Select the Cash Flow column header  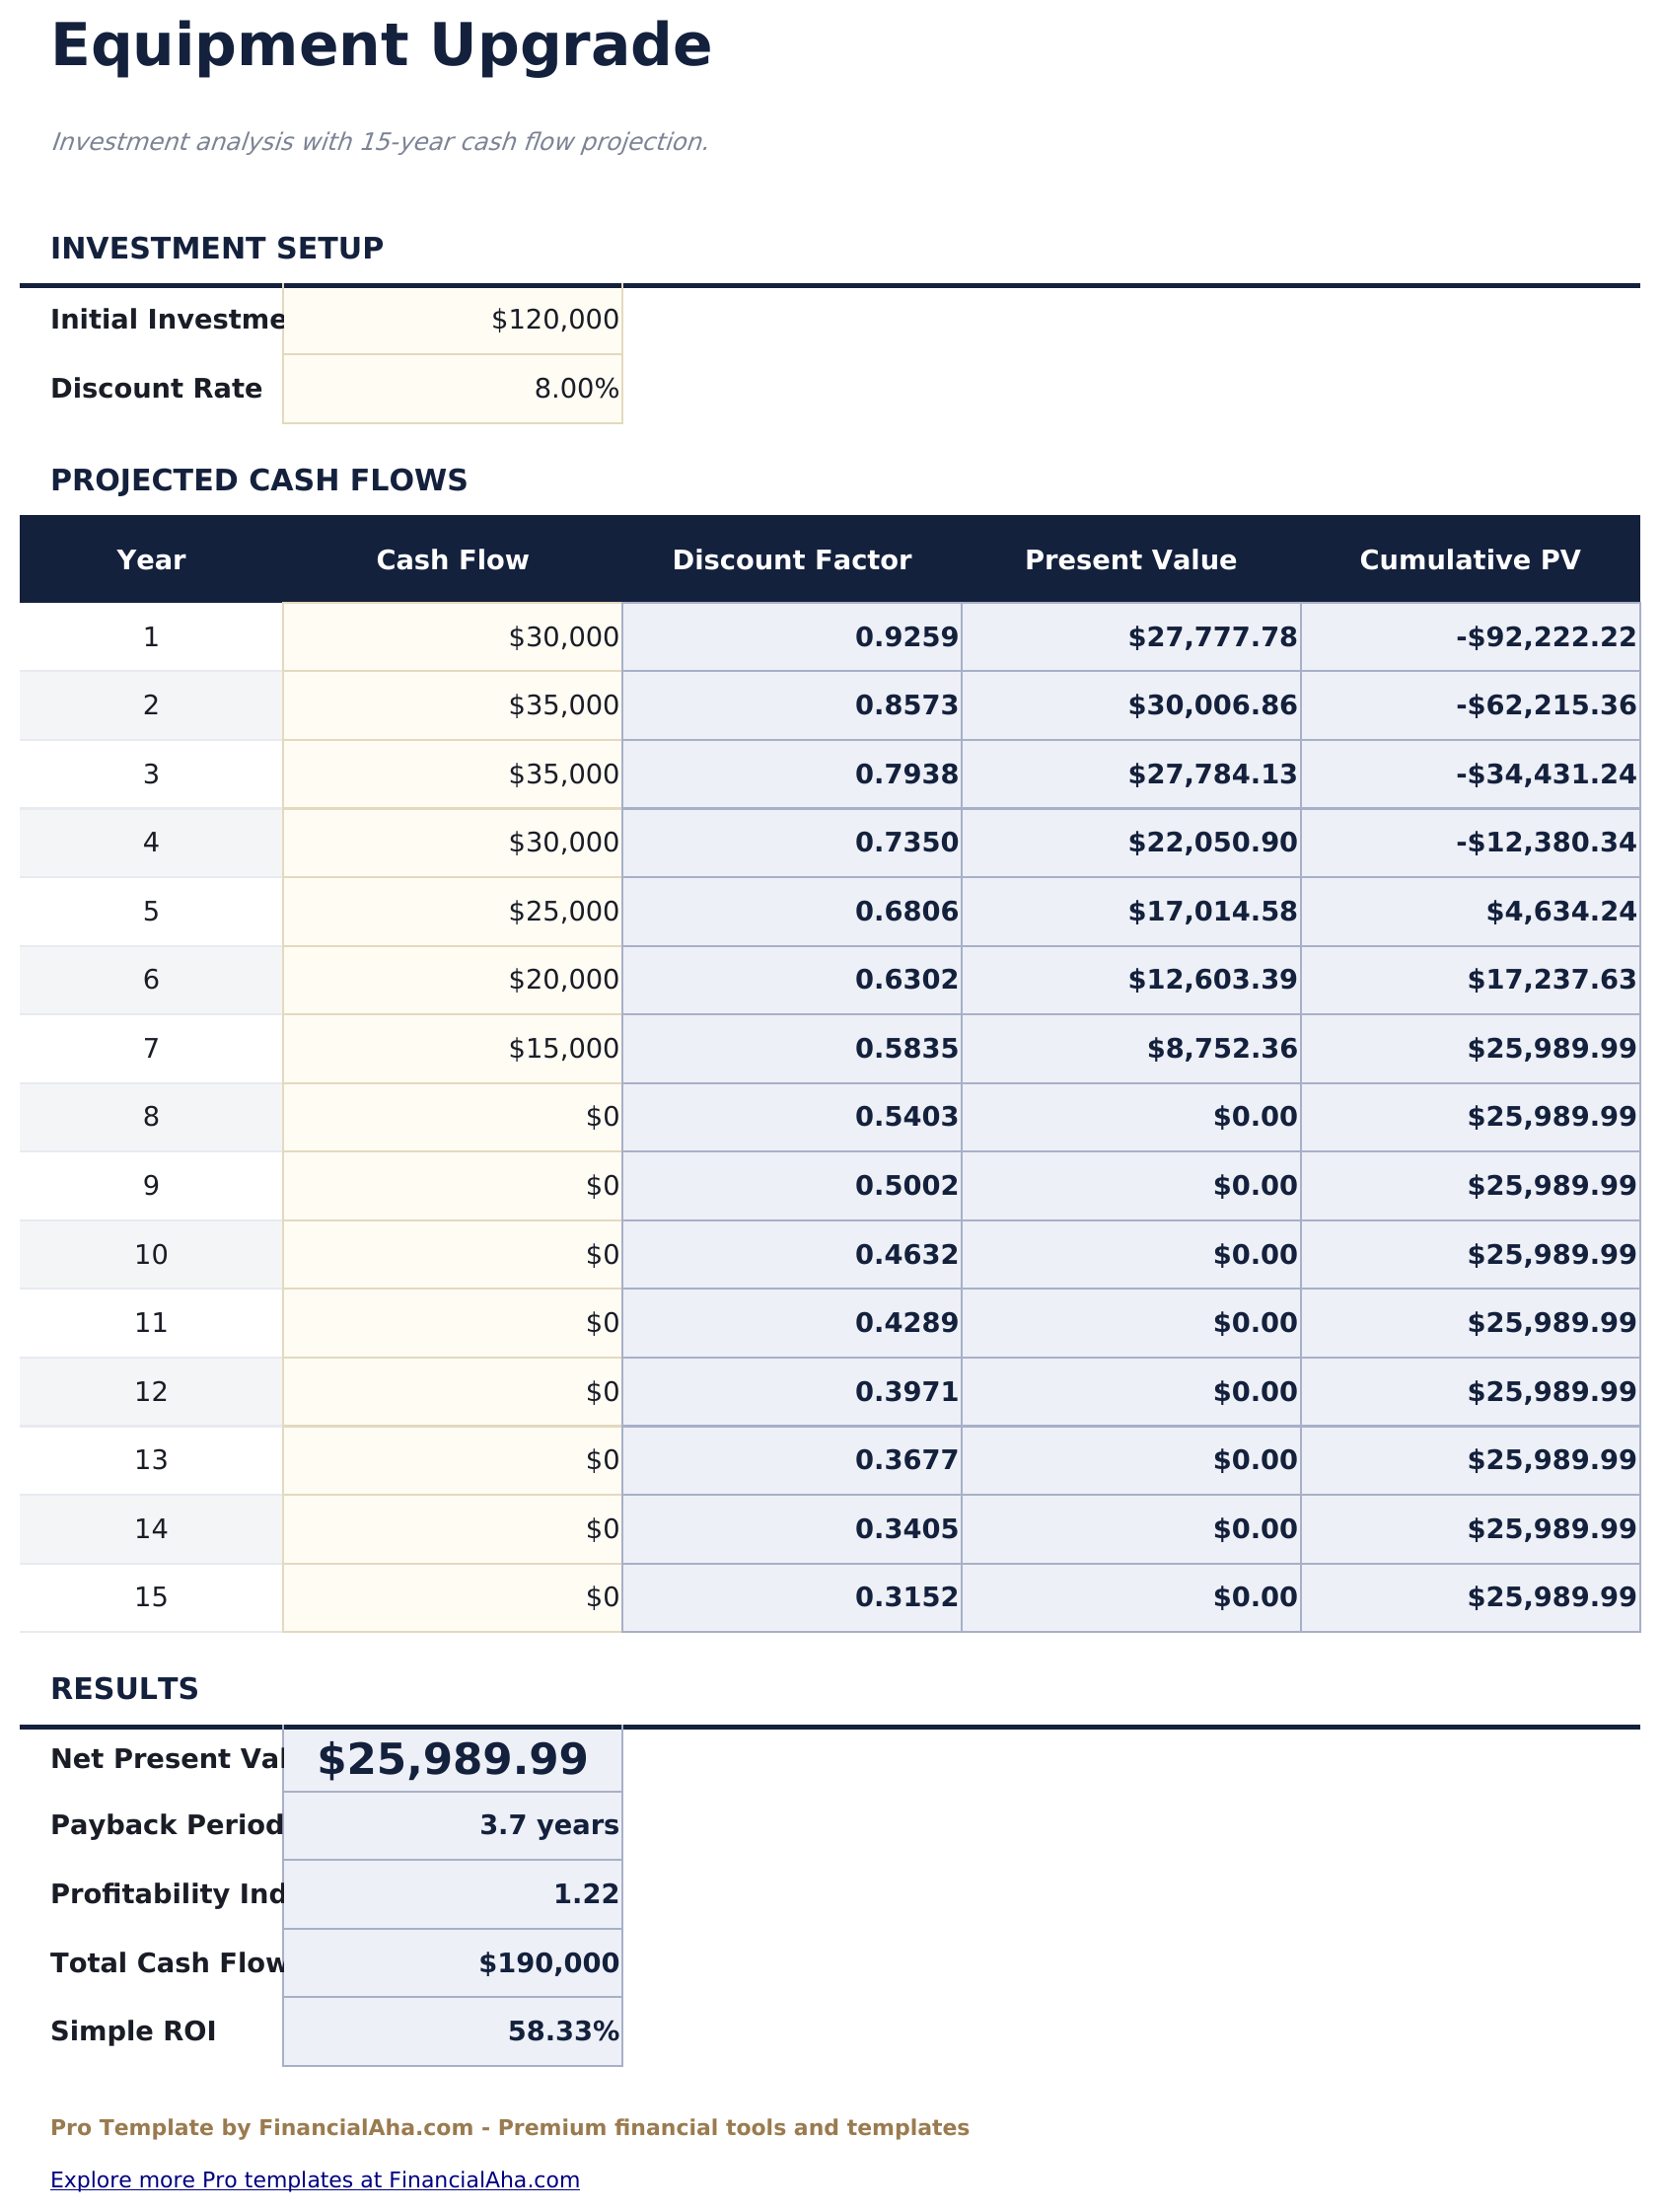(452, 560)
